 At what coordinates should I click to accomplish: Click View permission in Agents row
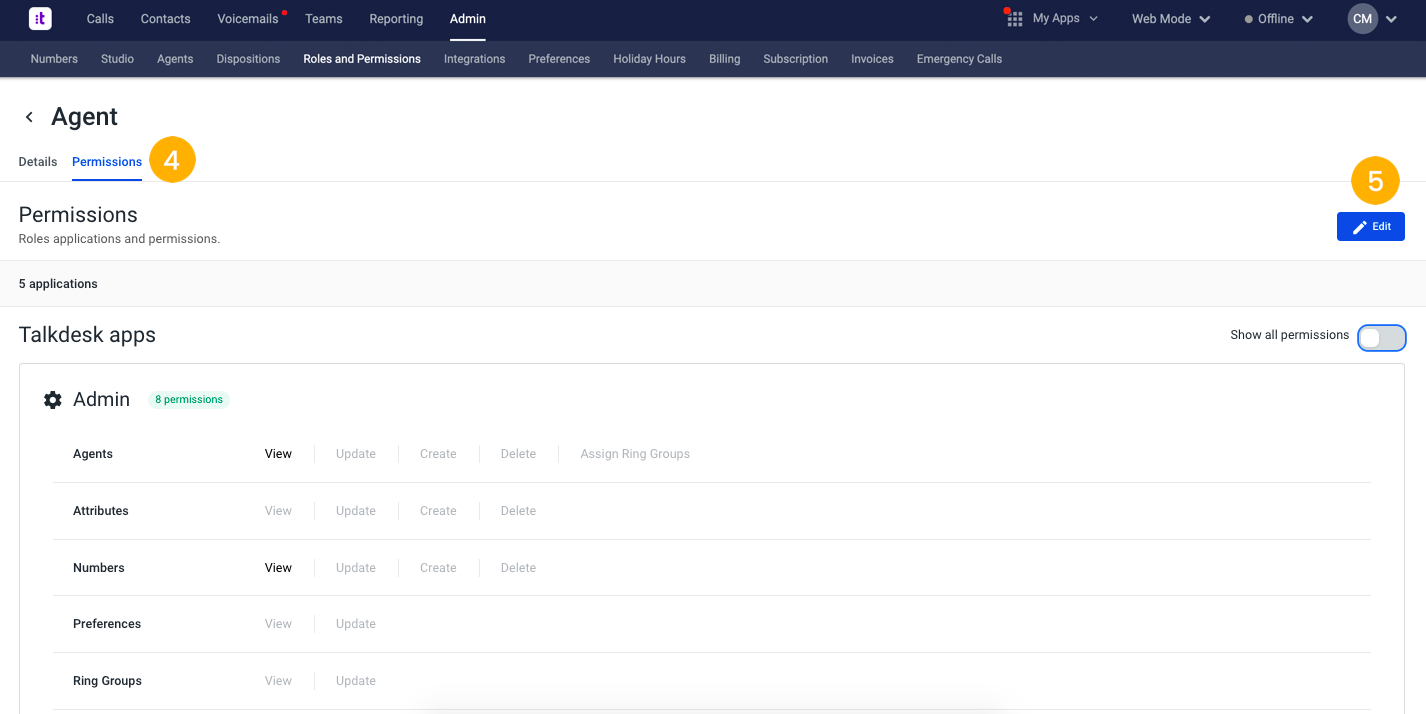pyautogui.click(x=278, y=454)
